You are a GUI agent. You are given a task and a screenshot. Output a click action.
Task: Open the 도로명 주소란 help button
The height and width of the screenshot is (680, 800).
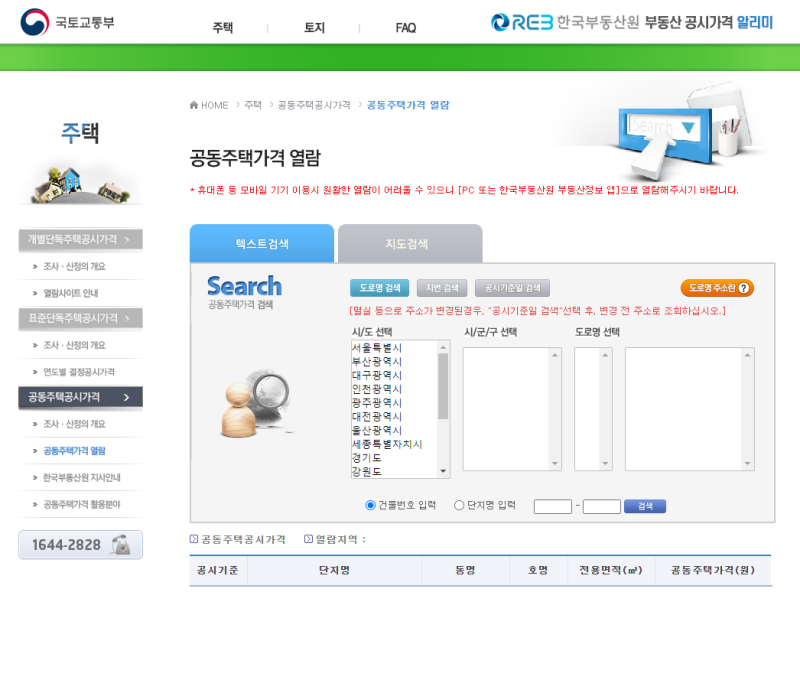(717, 288)
